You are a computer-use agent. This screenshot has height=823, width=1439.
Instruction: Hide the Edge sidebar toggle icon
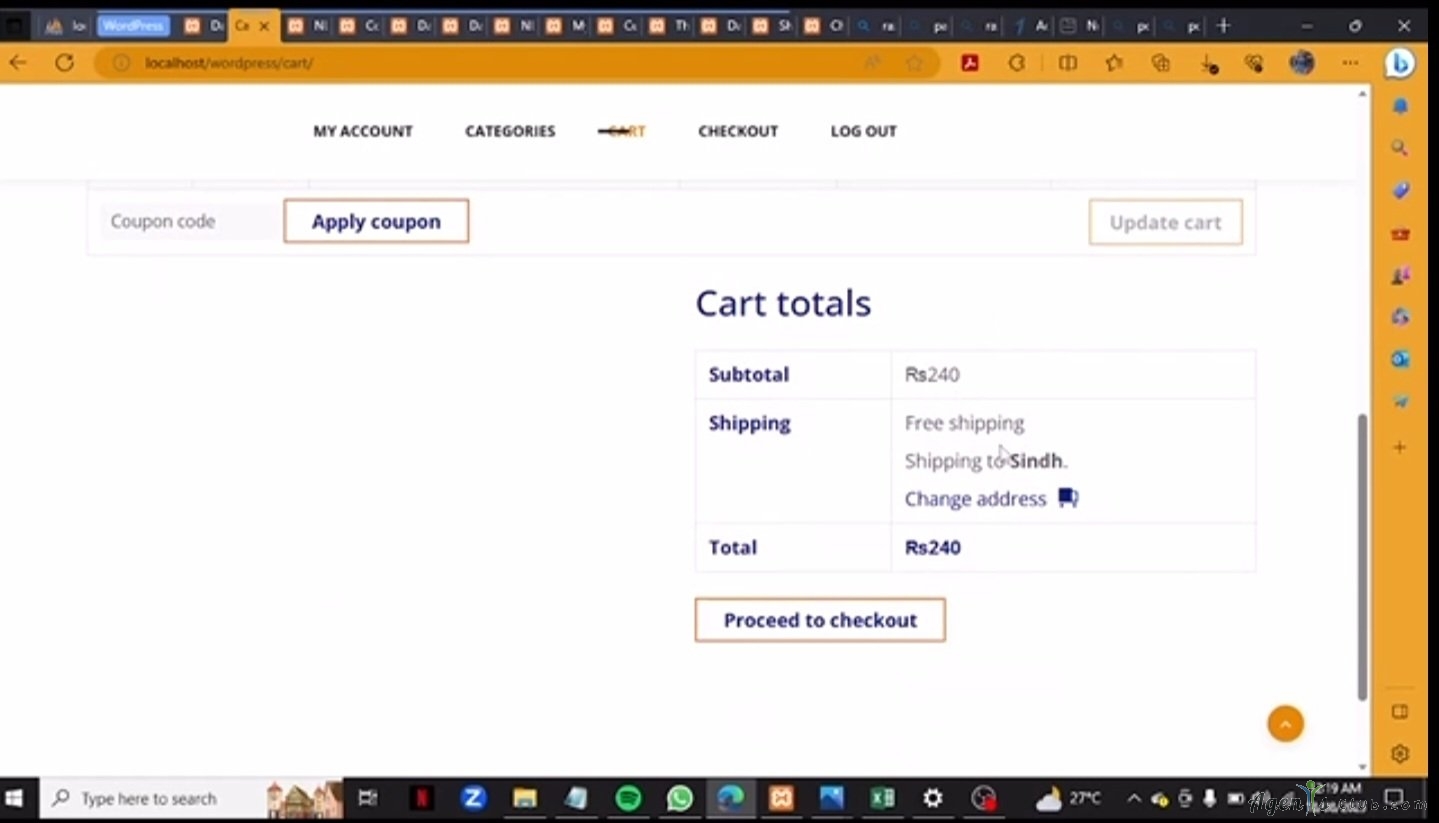pos(1400,712)
